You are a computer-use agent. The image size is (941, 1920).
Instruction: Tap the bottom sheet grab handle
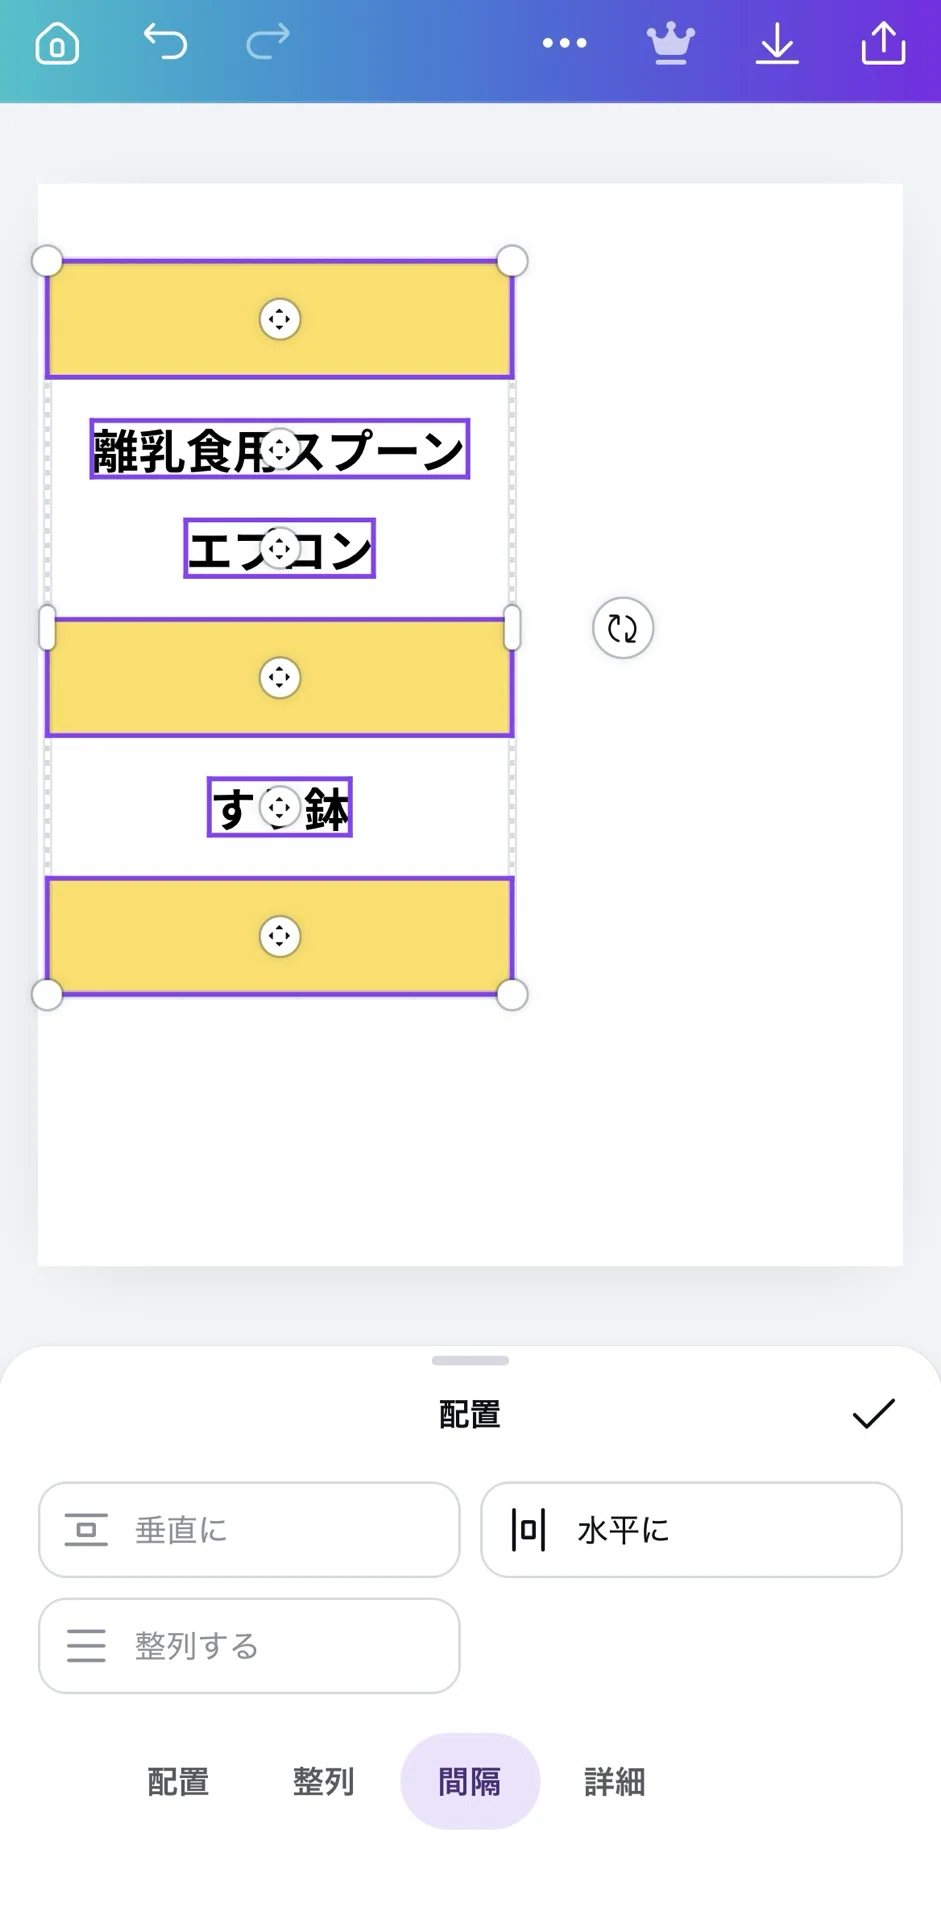click(x=470, y=1360)
